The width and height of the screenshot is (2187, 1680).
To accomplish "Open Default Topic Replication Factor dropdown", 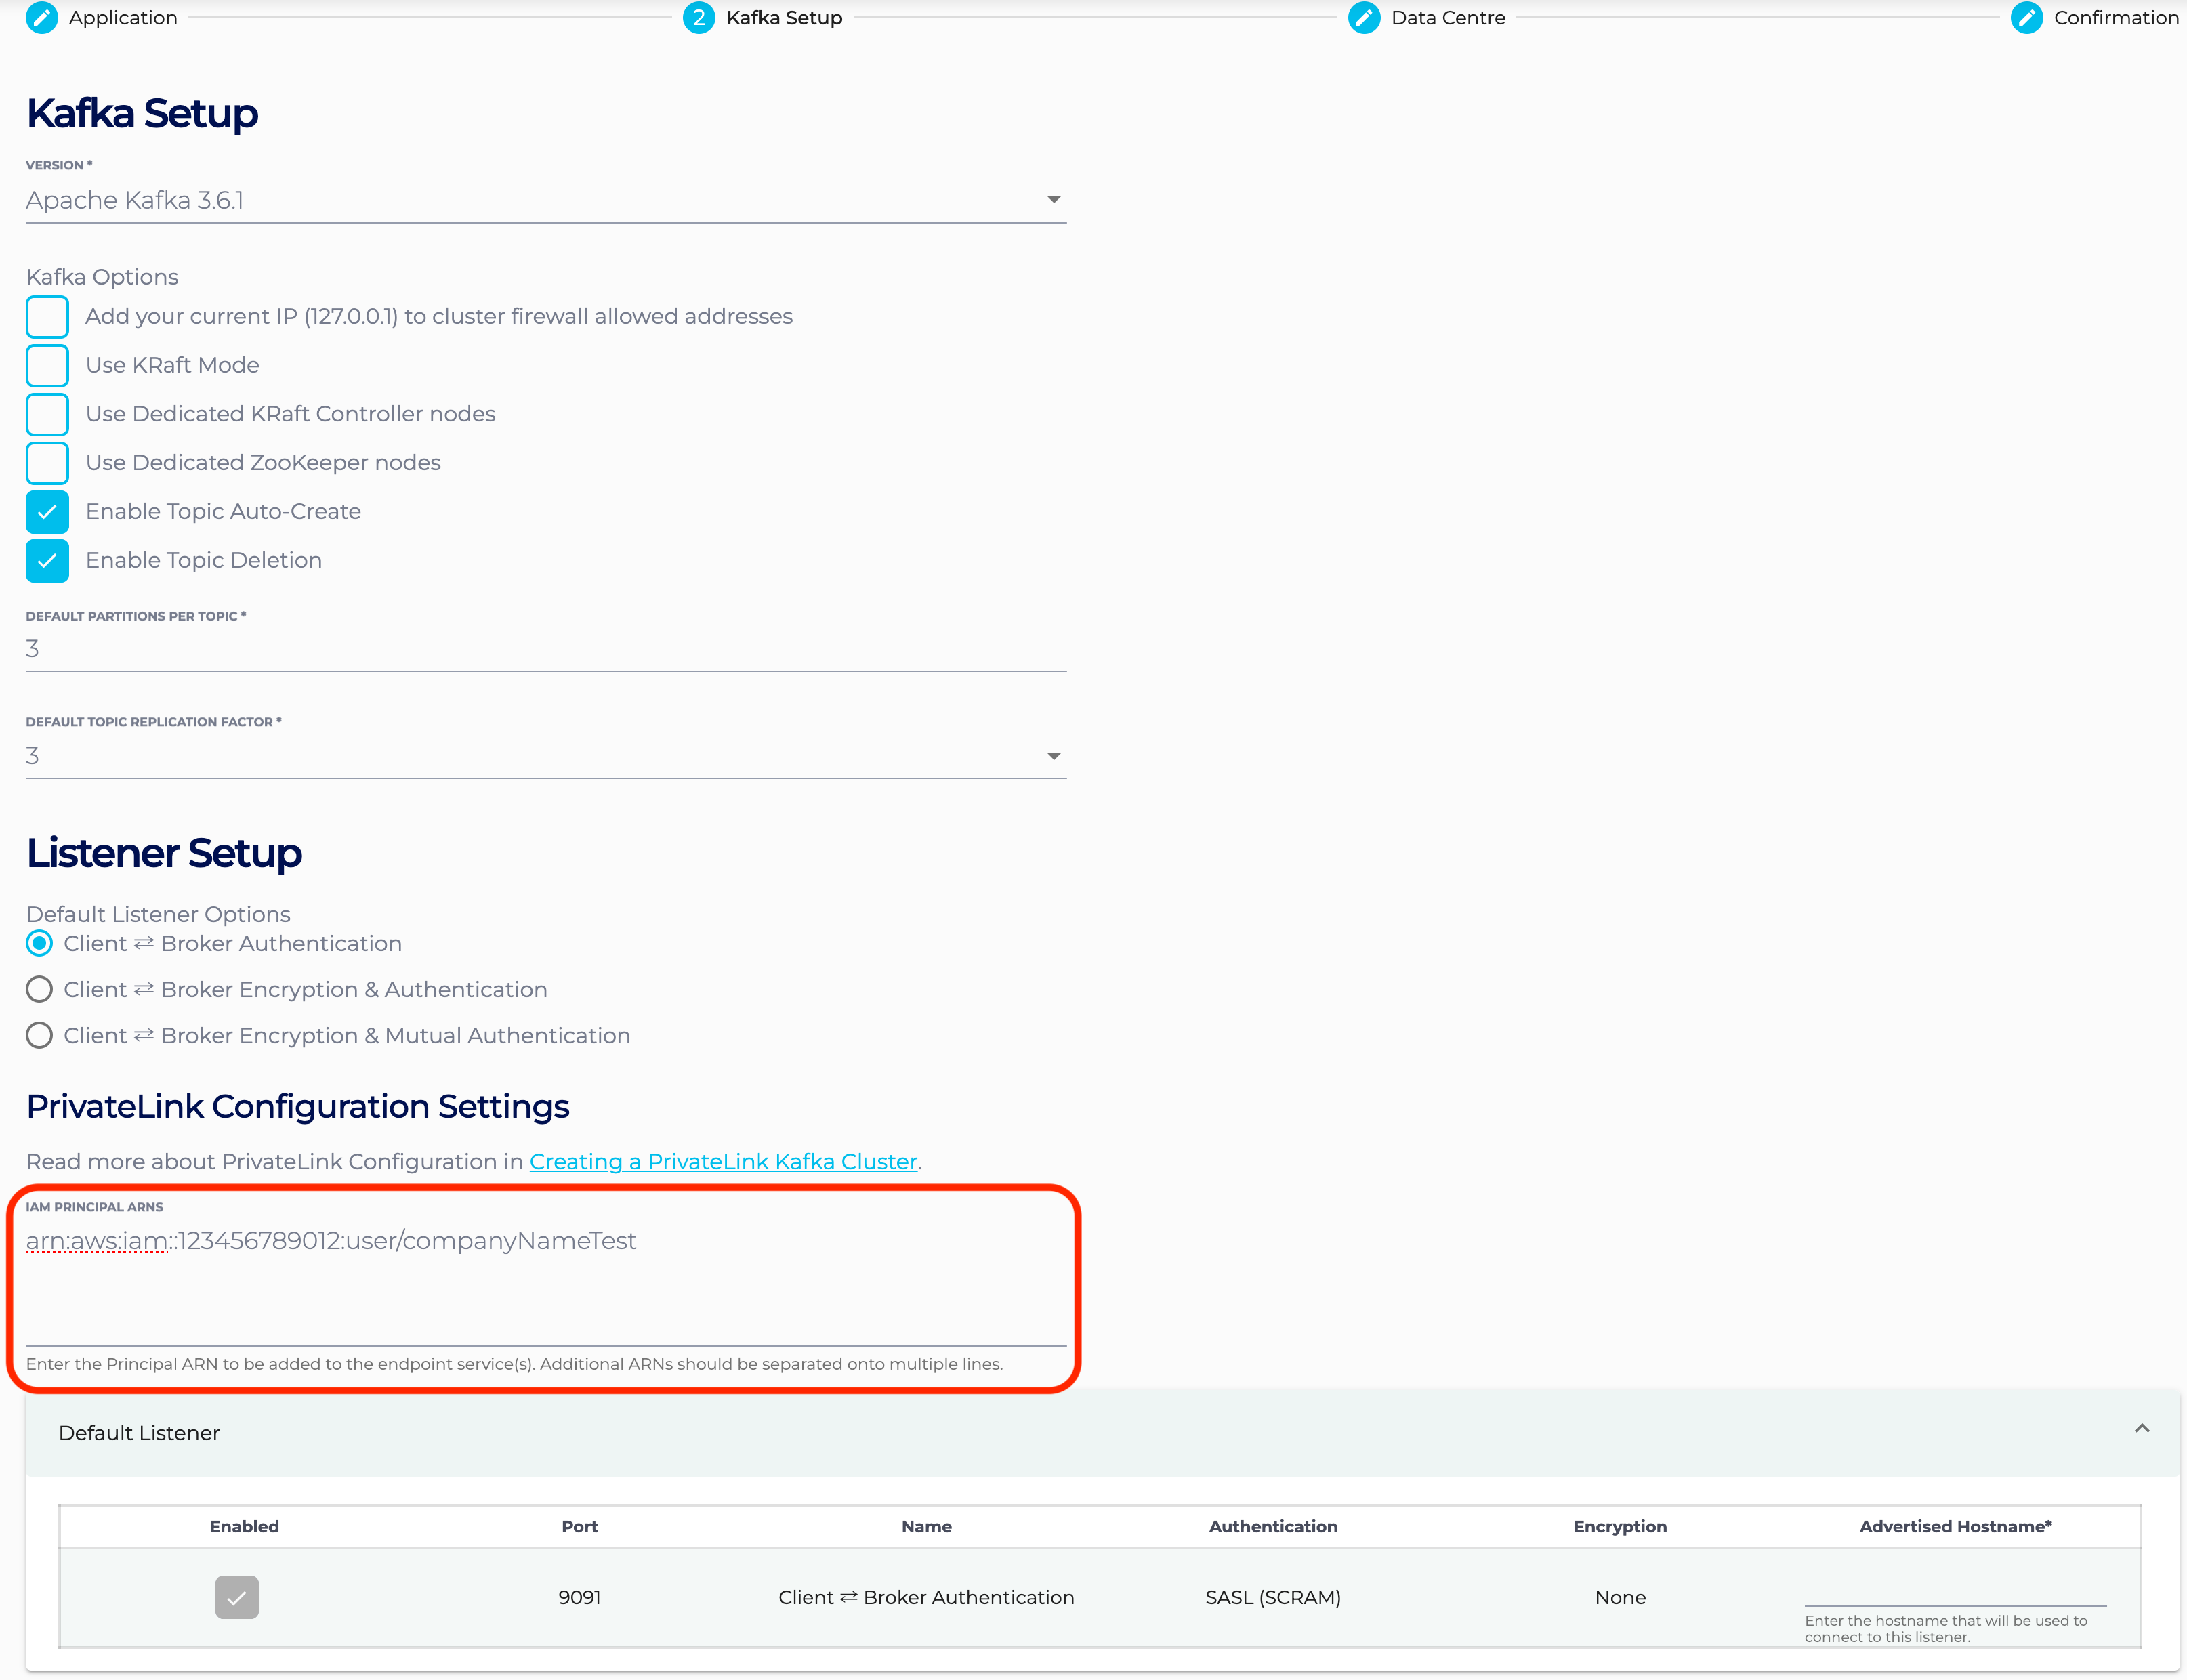I will pyautogui.click(x=1053, y=756).
